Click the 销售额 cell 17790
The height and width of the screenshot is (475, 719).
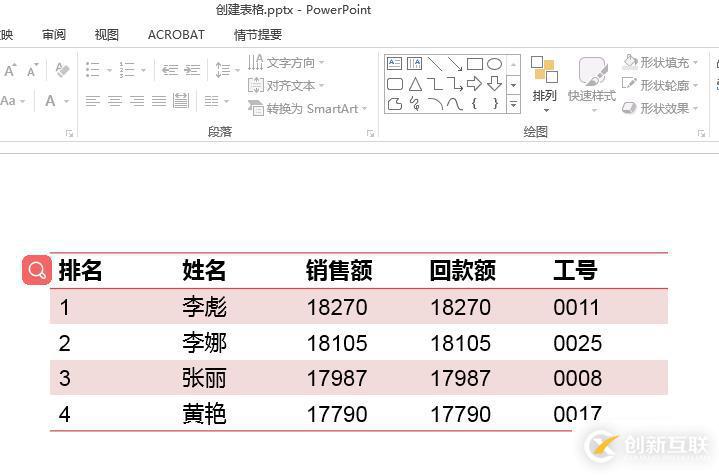[x=337, y=414]
